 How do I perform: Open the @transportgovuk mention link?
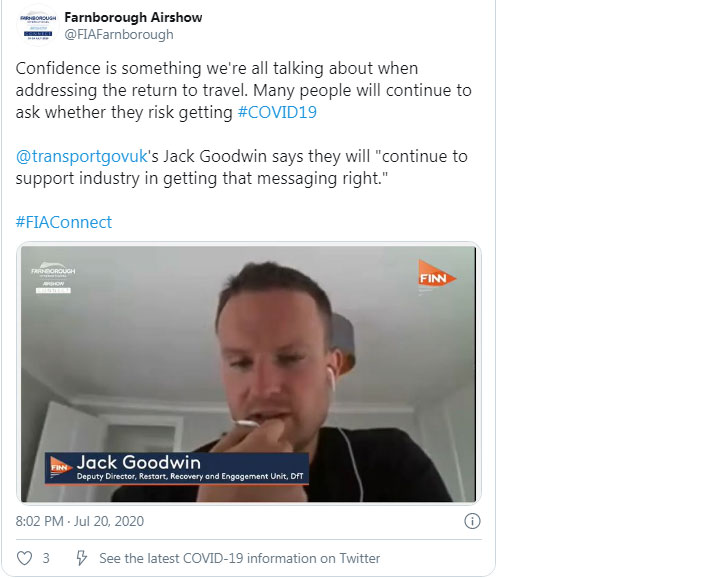point(82,156)
